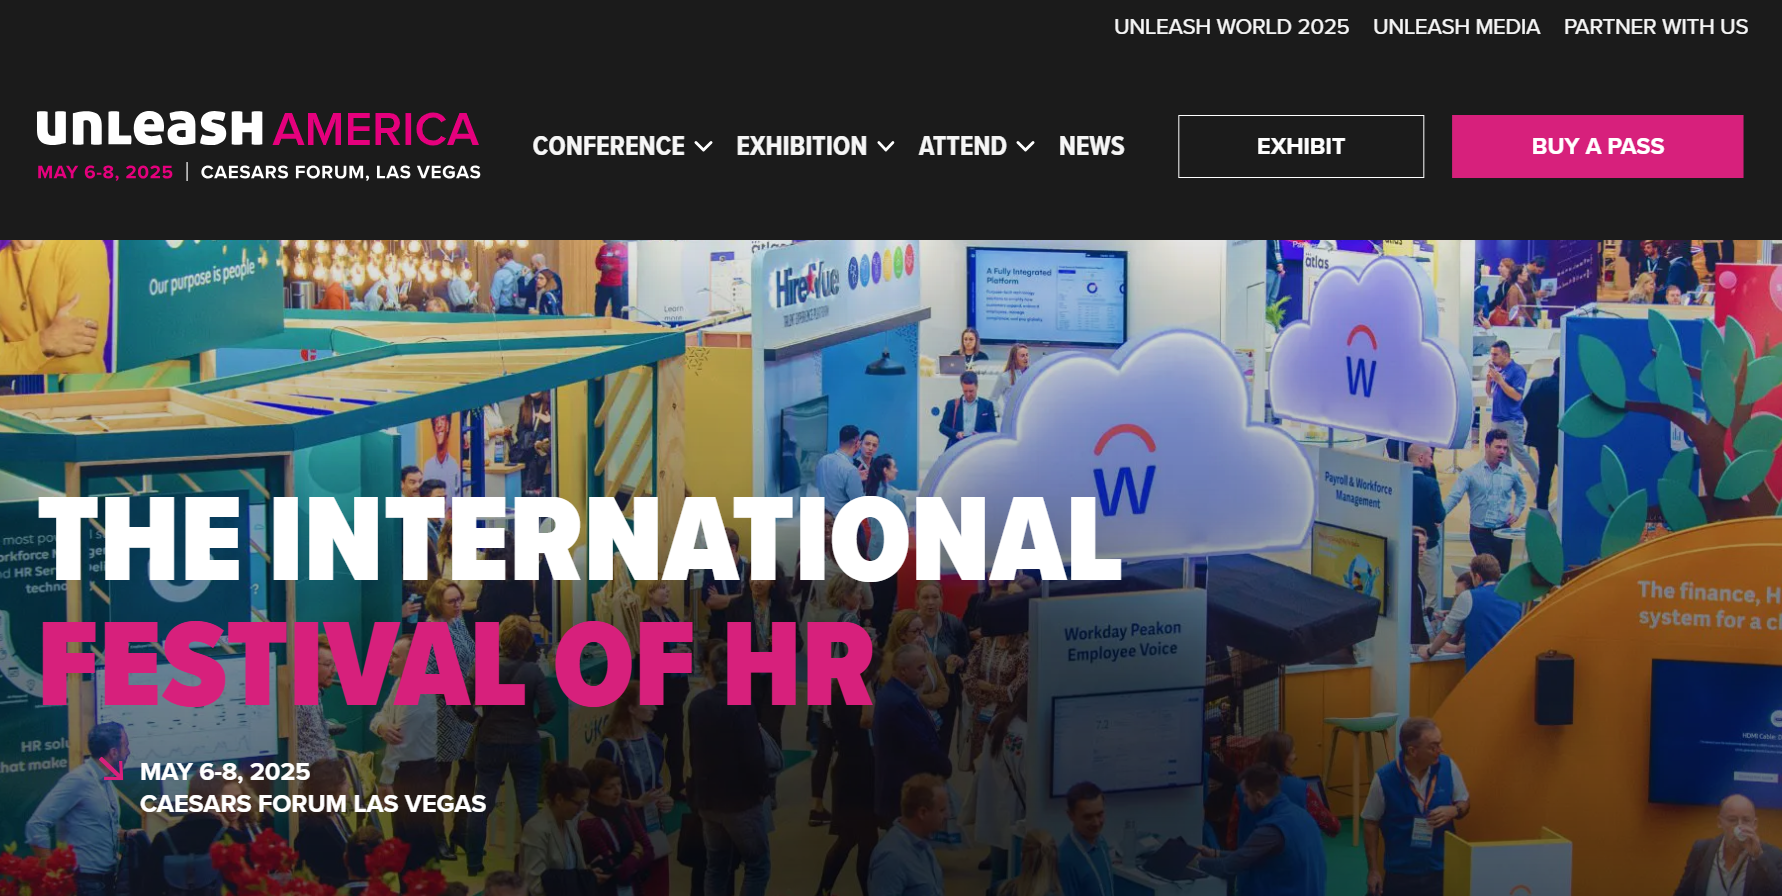The height and width of the screenshot is (896, 1782).
Task: Click the BUY A PASS button
Action: point(1598,146)
